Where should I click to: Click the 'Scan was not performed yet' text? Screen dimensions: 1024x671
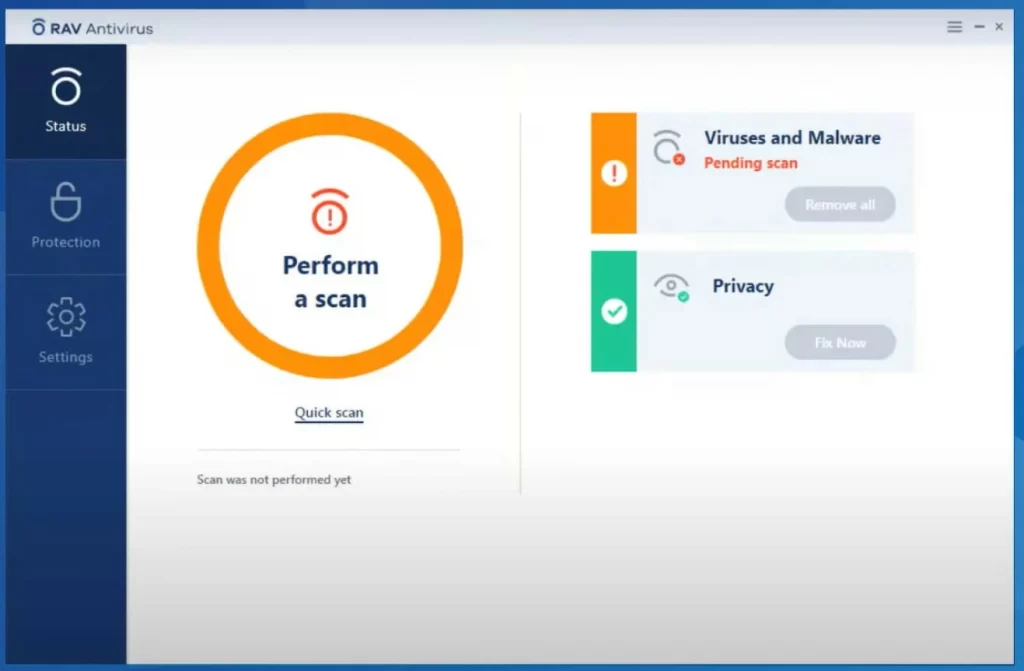[274, 480]
